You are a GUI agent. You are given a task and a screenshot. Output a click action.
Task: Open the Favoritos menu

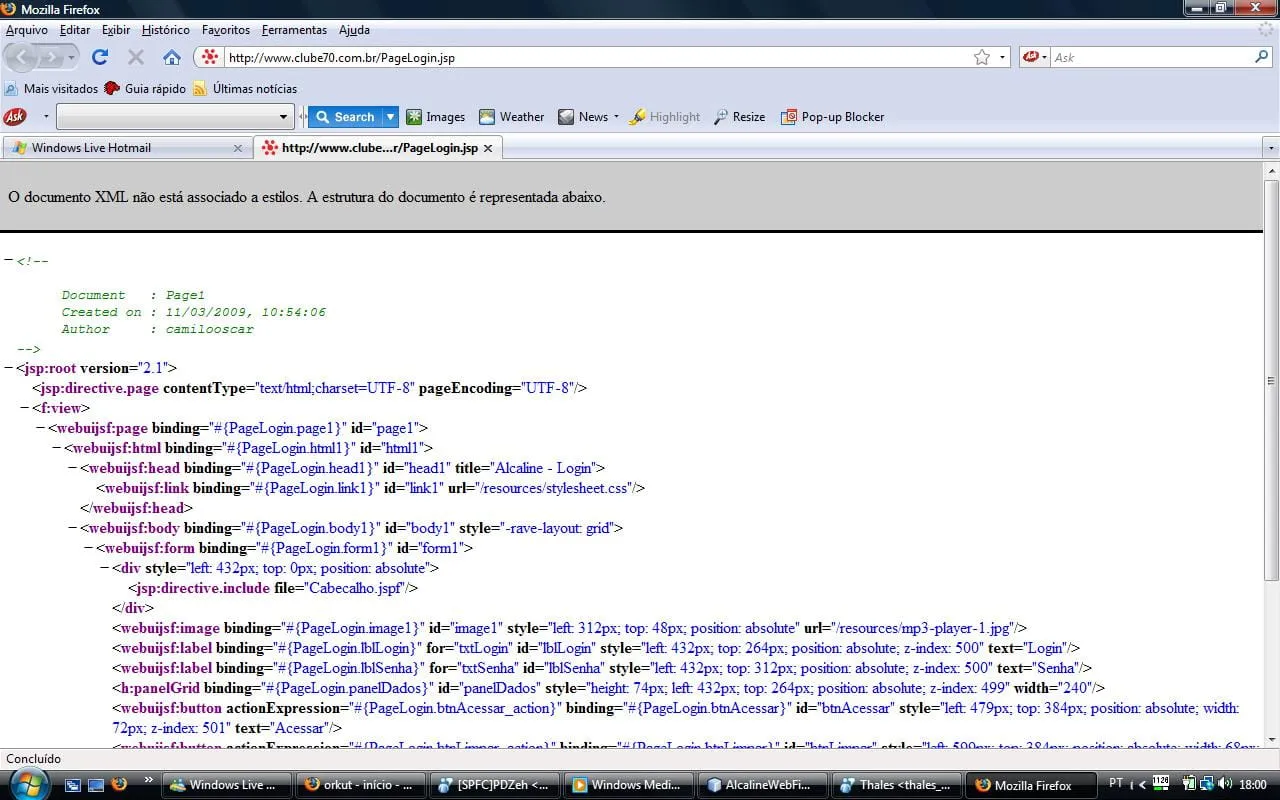[226, 30]
